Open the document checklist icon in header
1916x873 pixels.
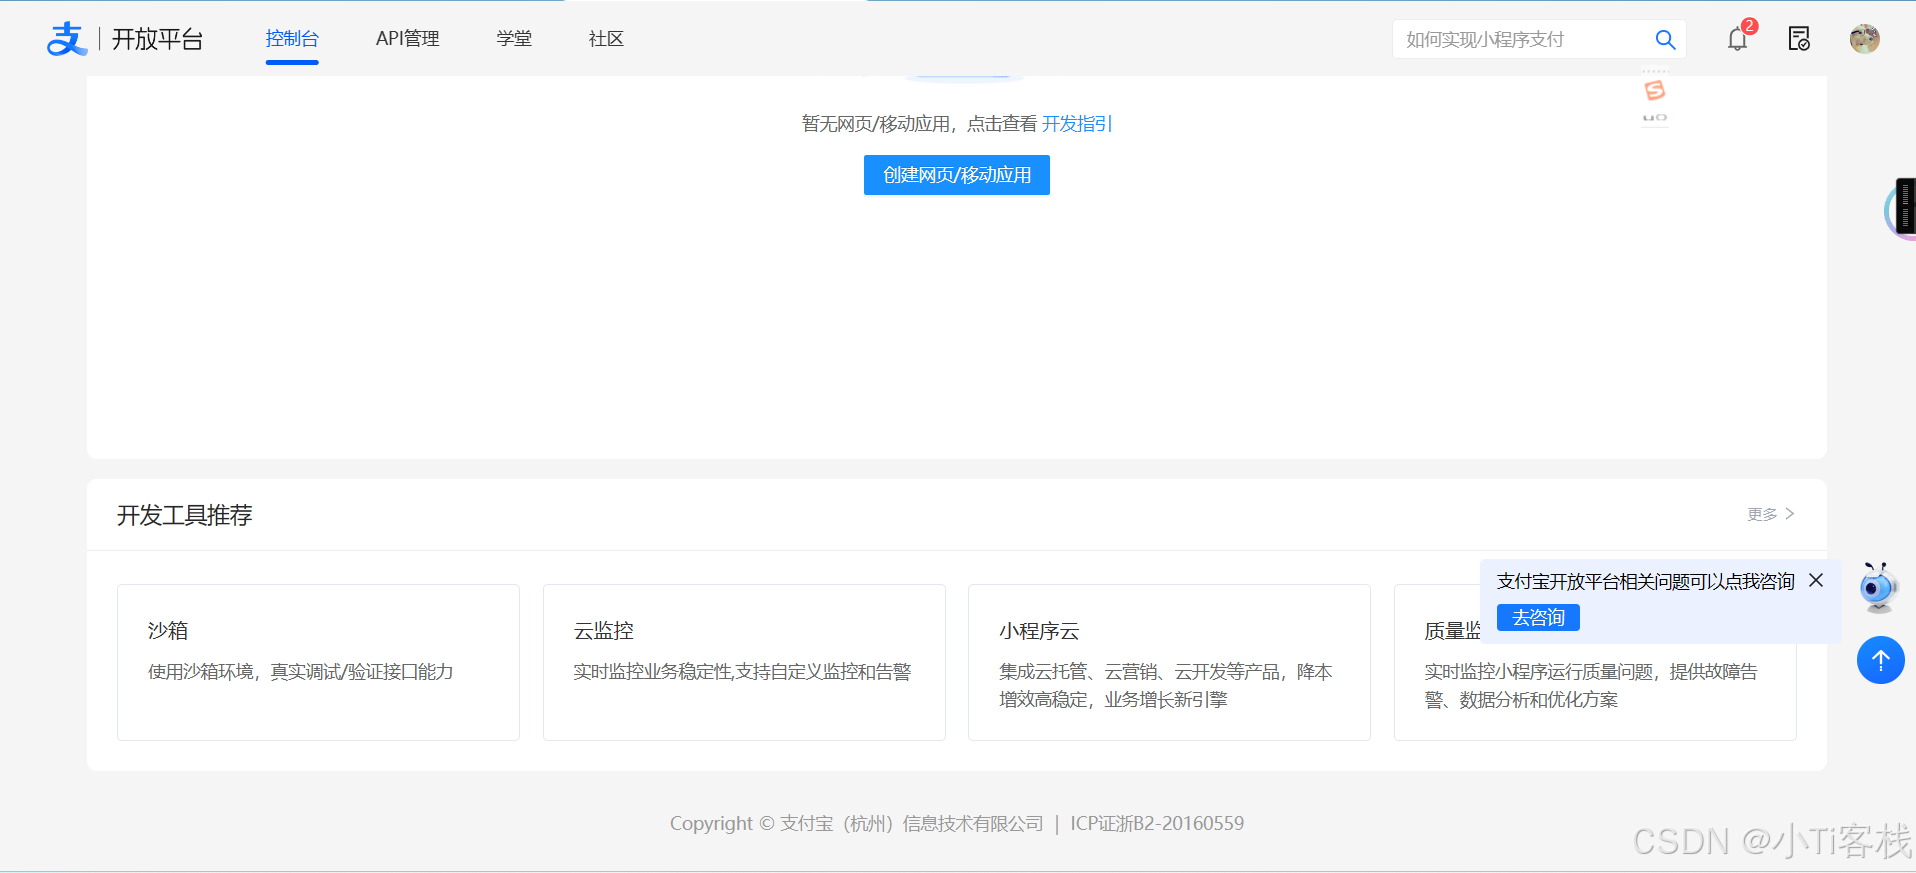coord(1799,39)
